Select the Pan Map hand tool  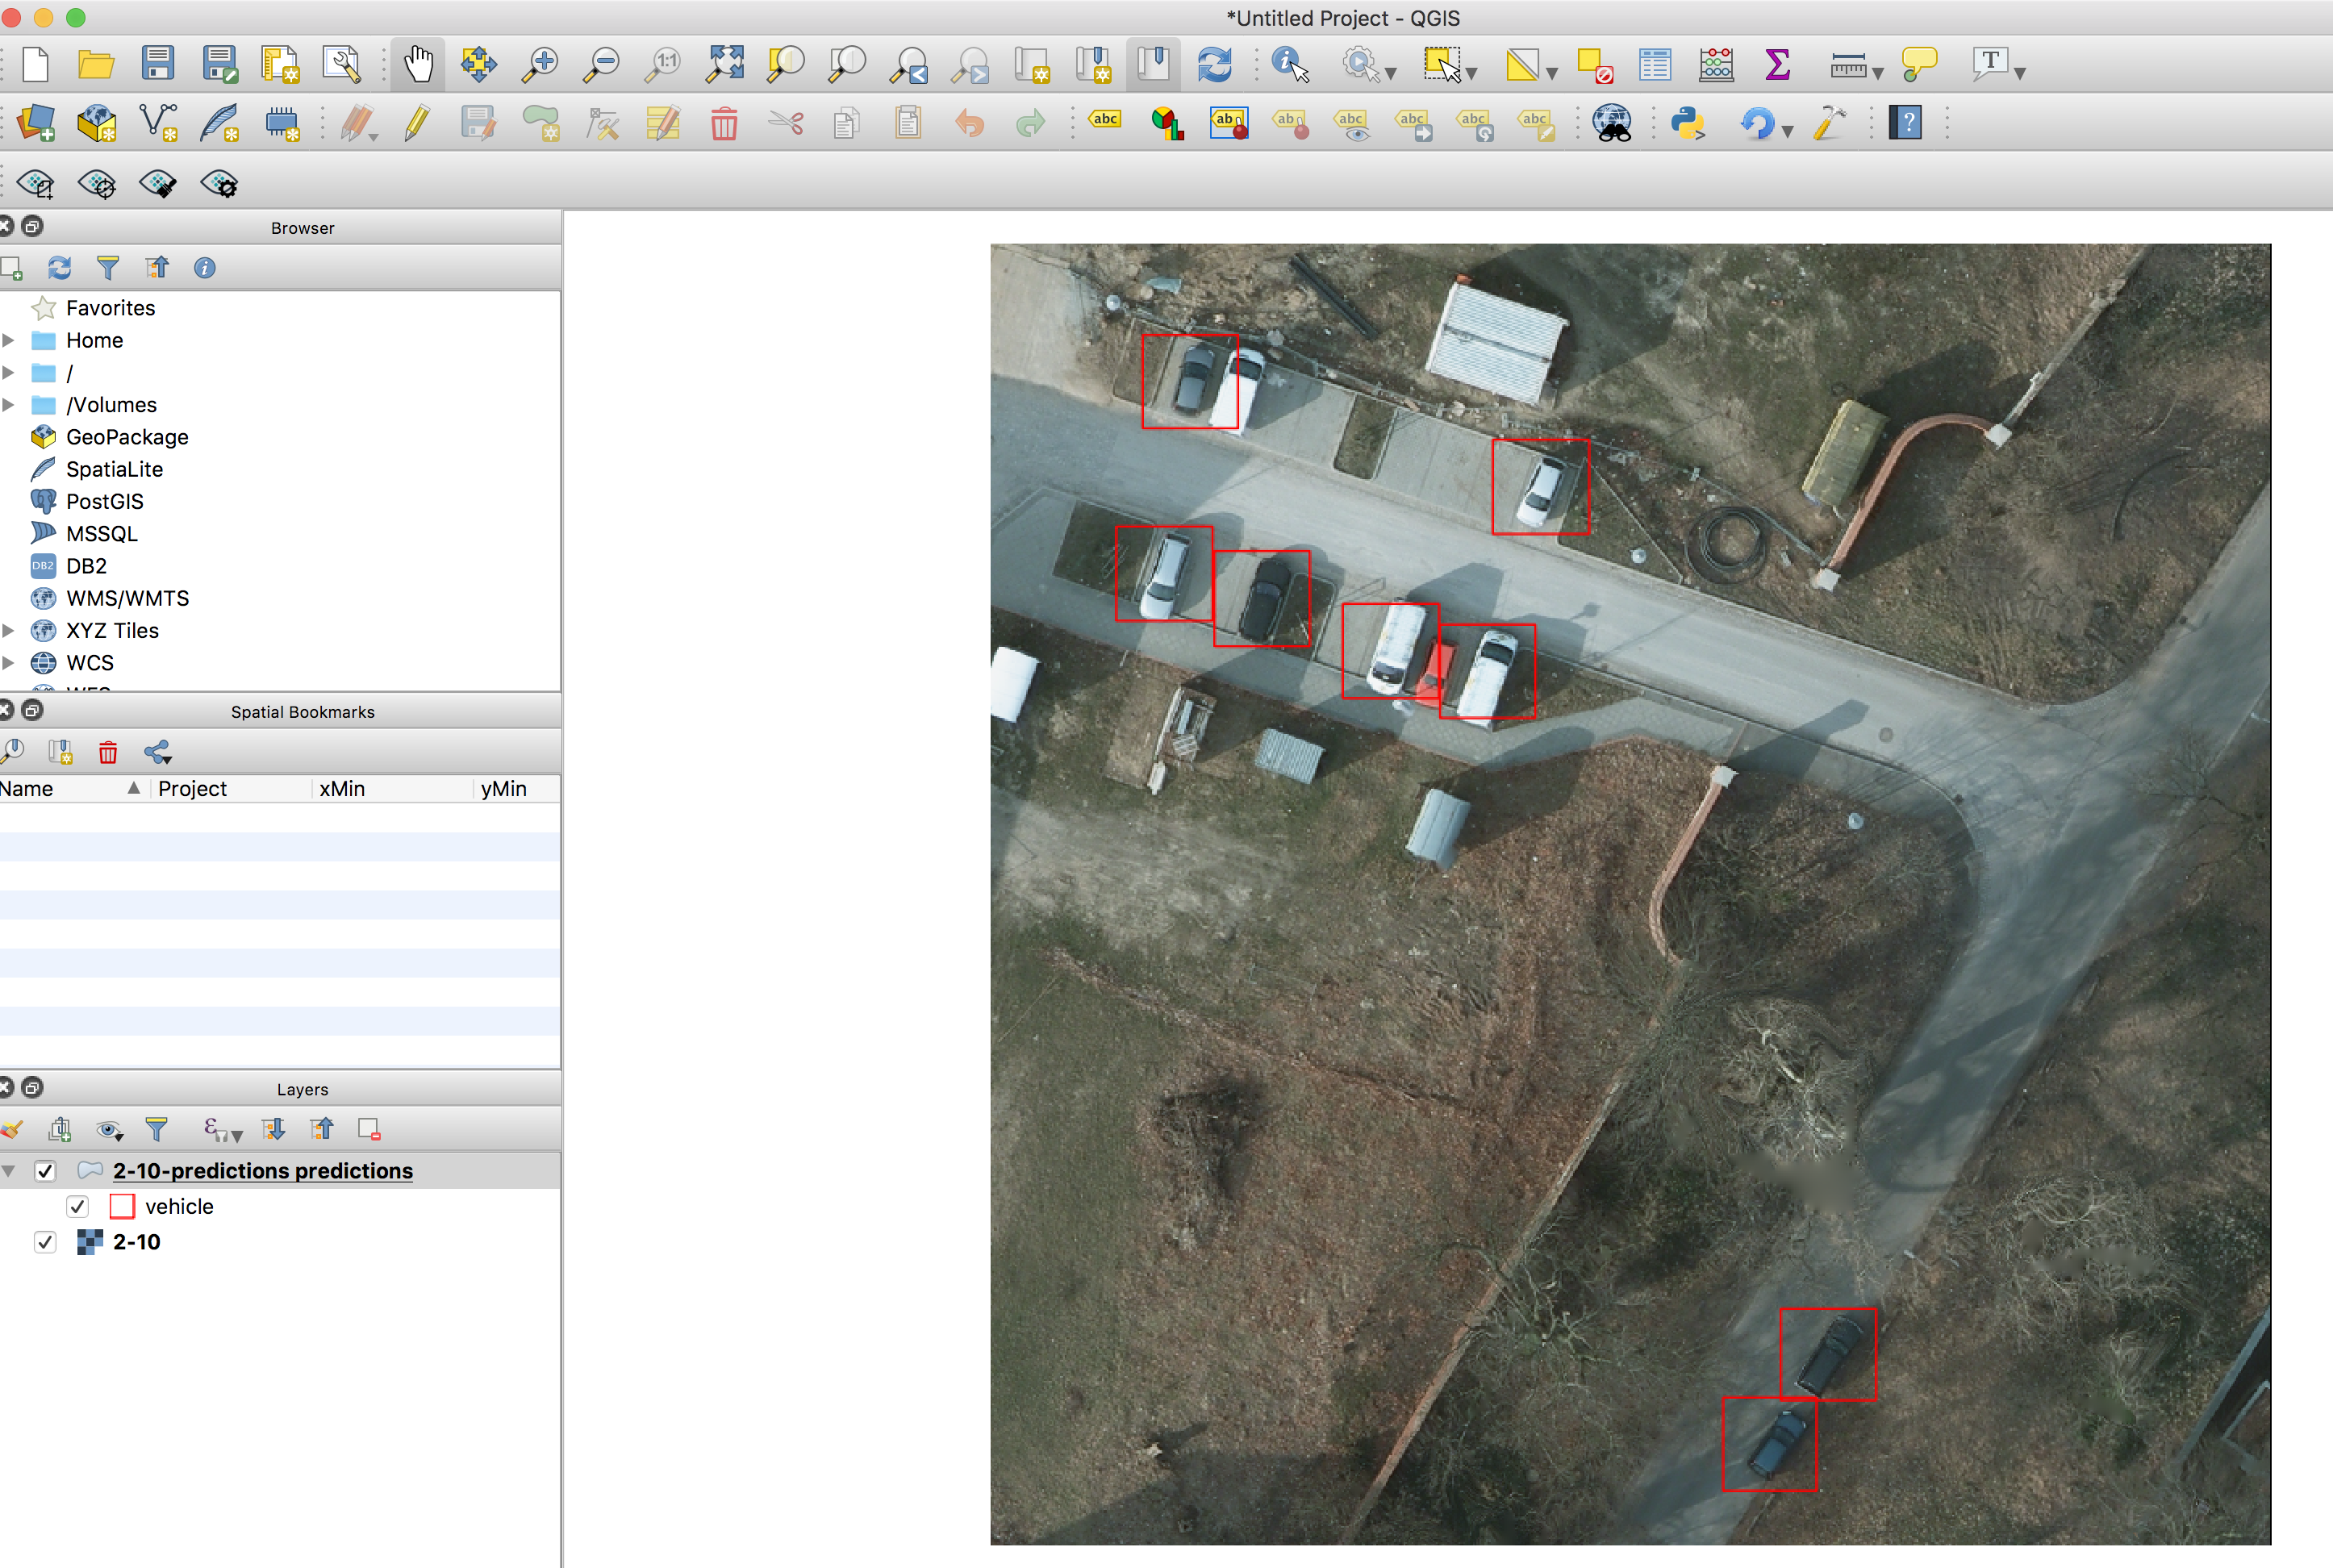tap(418, 65)
